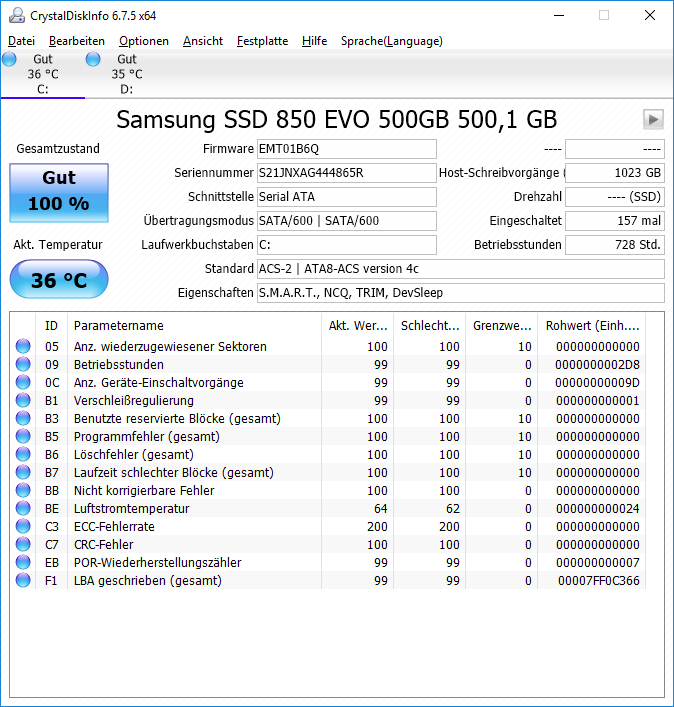Select 'Anz. wiederzugewiesener Sektoren' row text

point(170,346)
